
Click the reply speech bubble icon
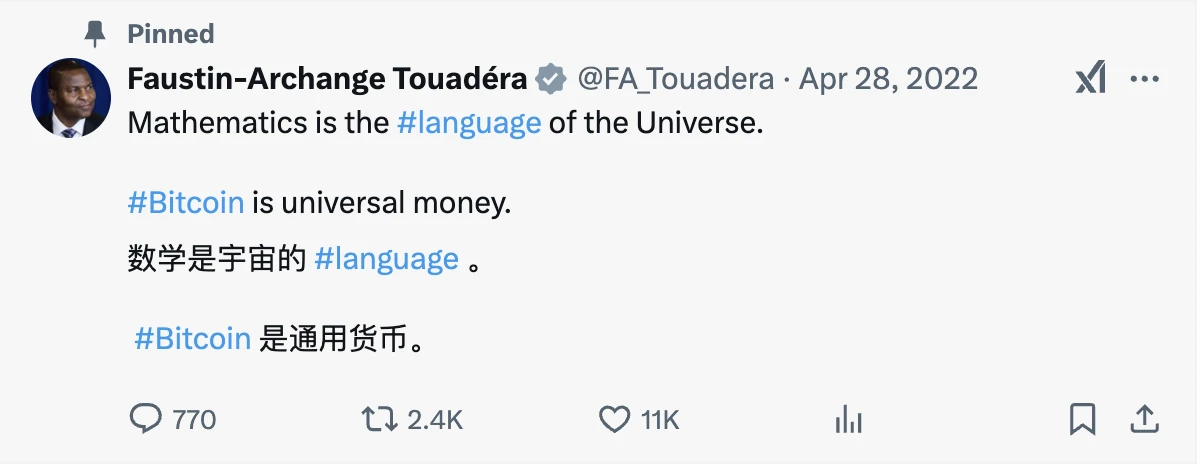[x=146, y=419]
